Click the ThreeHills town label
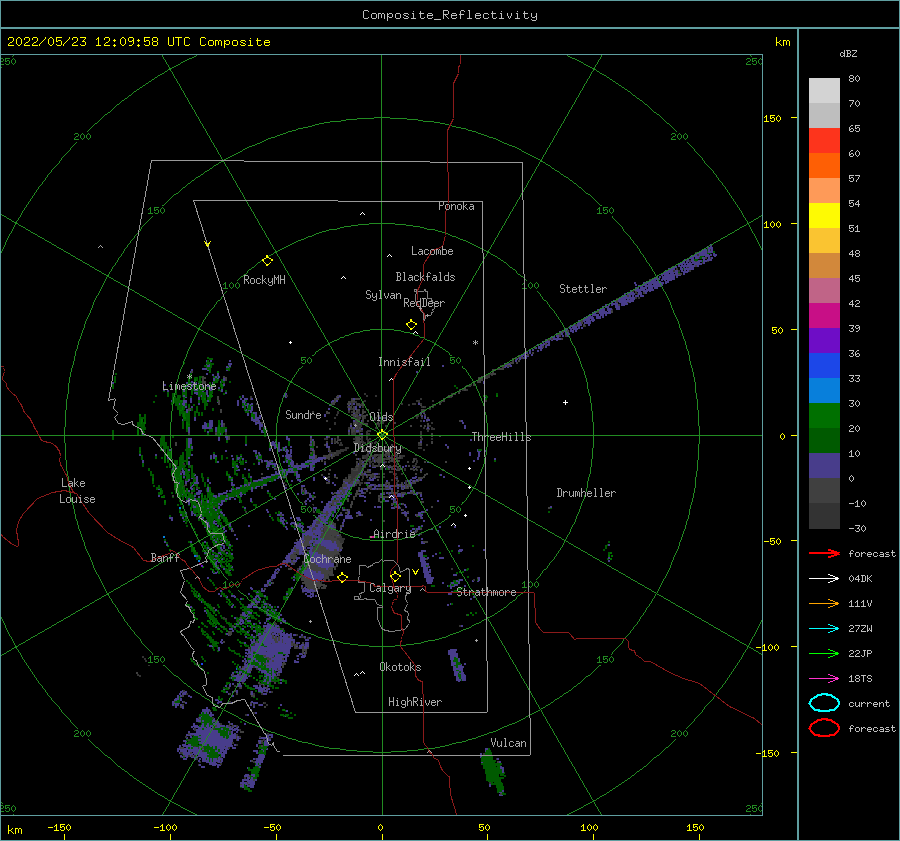 click(x=501, y=437)
